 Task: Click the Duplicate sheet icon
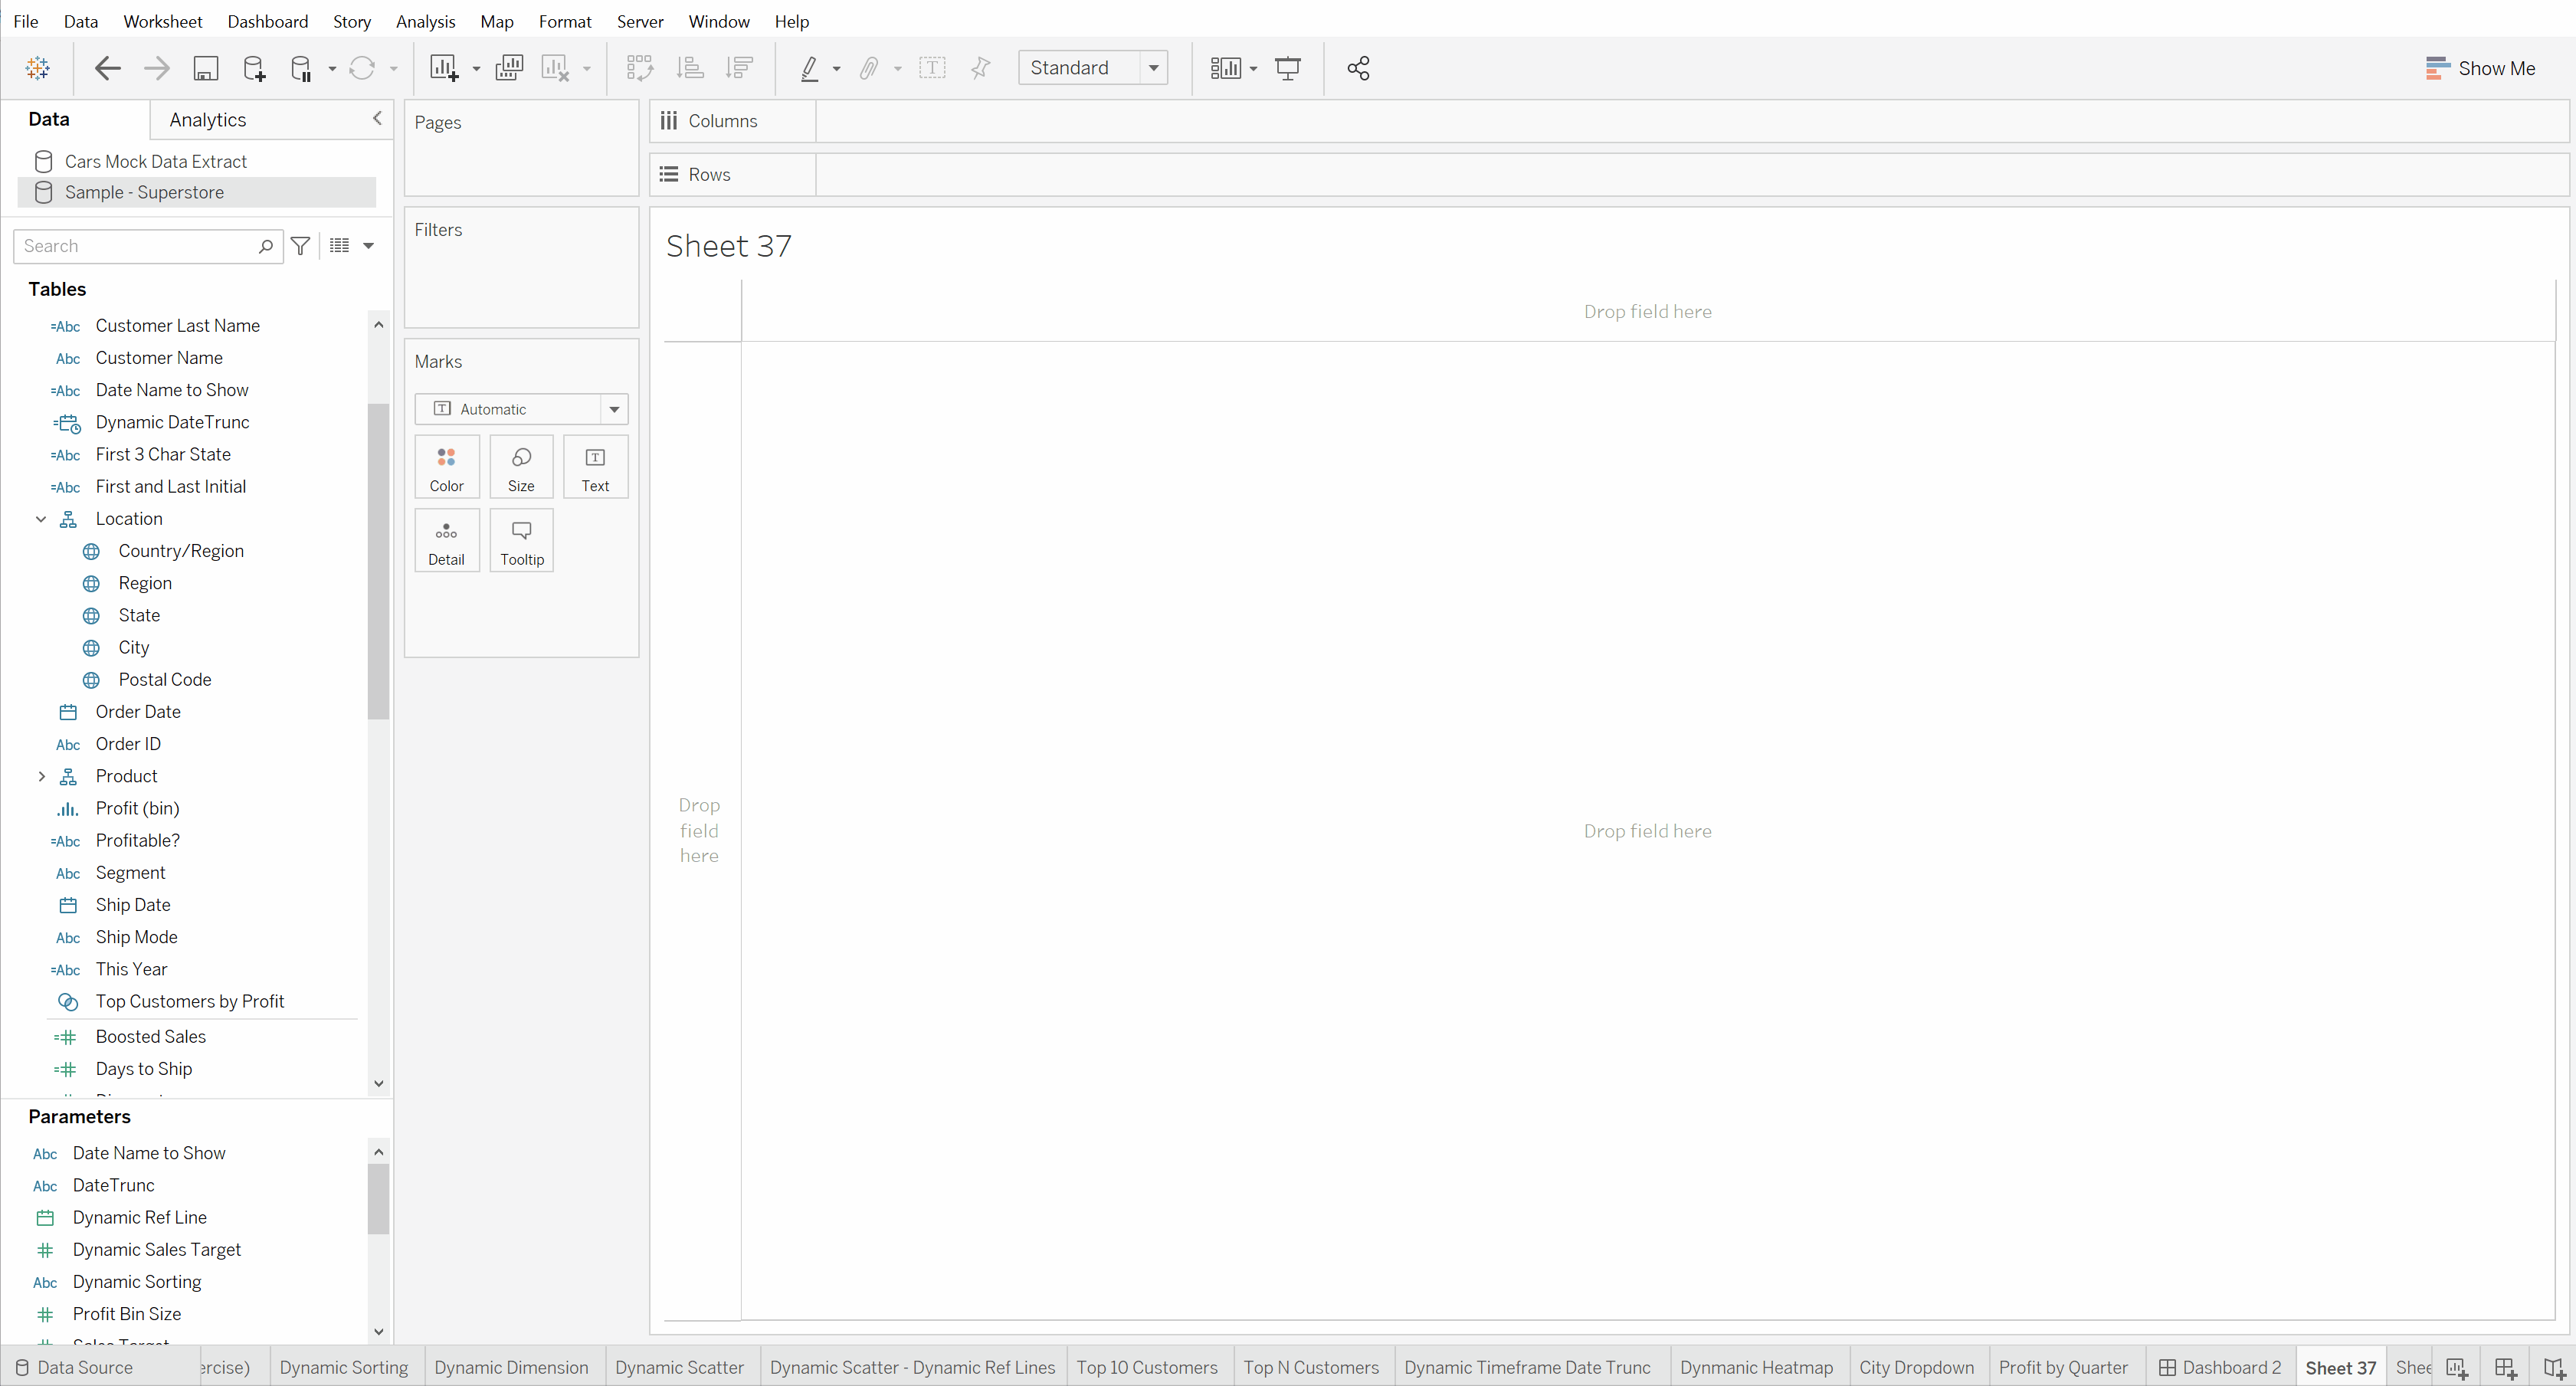[x=509, y=68]
